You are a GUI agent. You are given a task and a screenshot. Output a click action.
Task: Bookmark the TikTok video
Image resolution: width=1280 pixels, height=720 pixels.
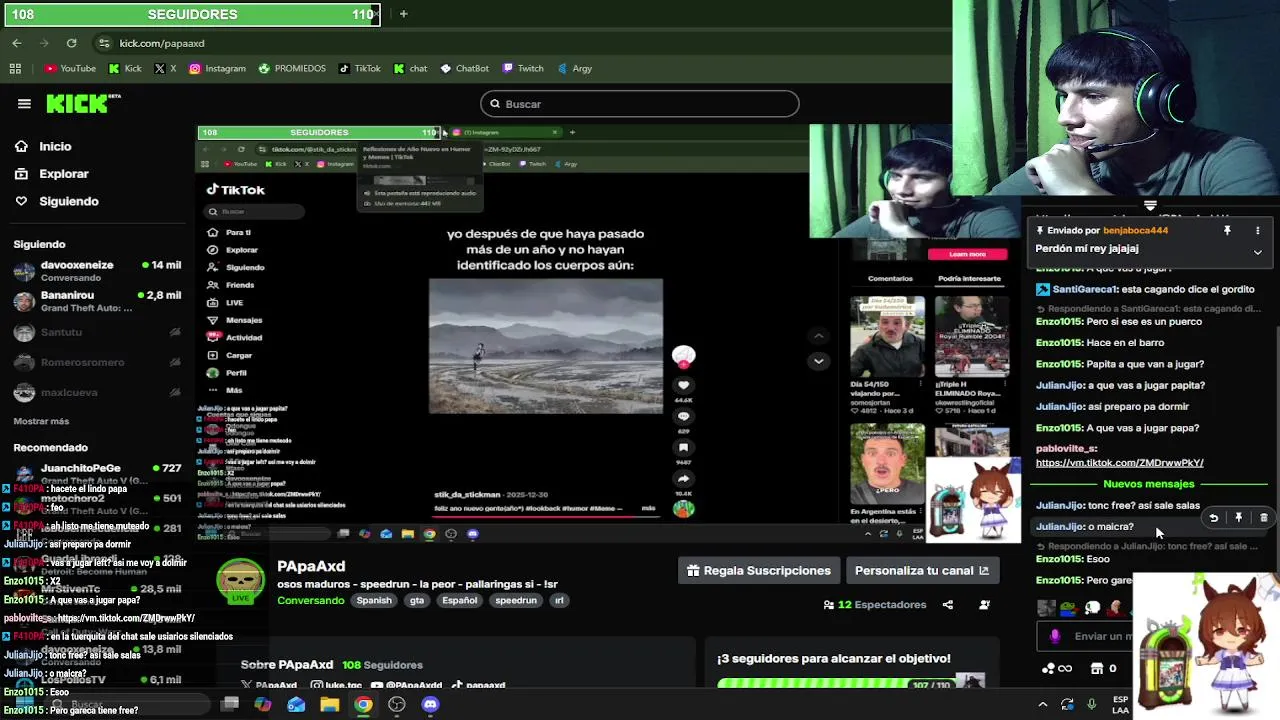684,447
